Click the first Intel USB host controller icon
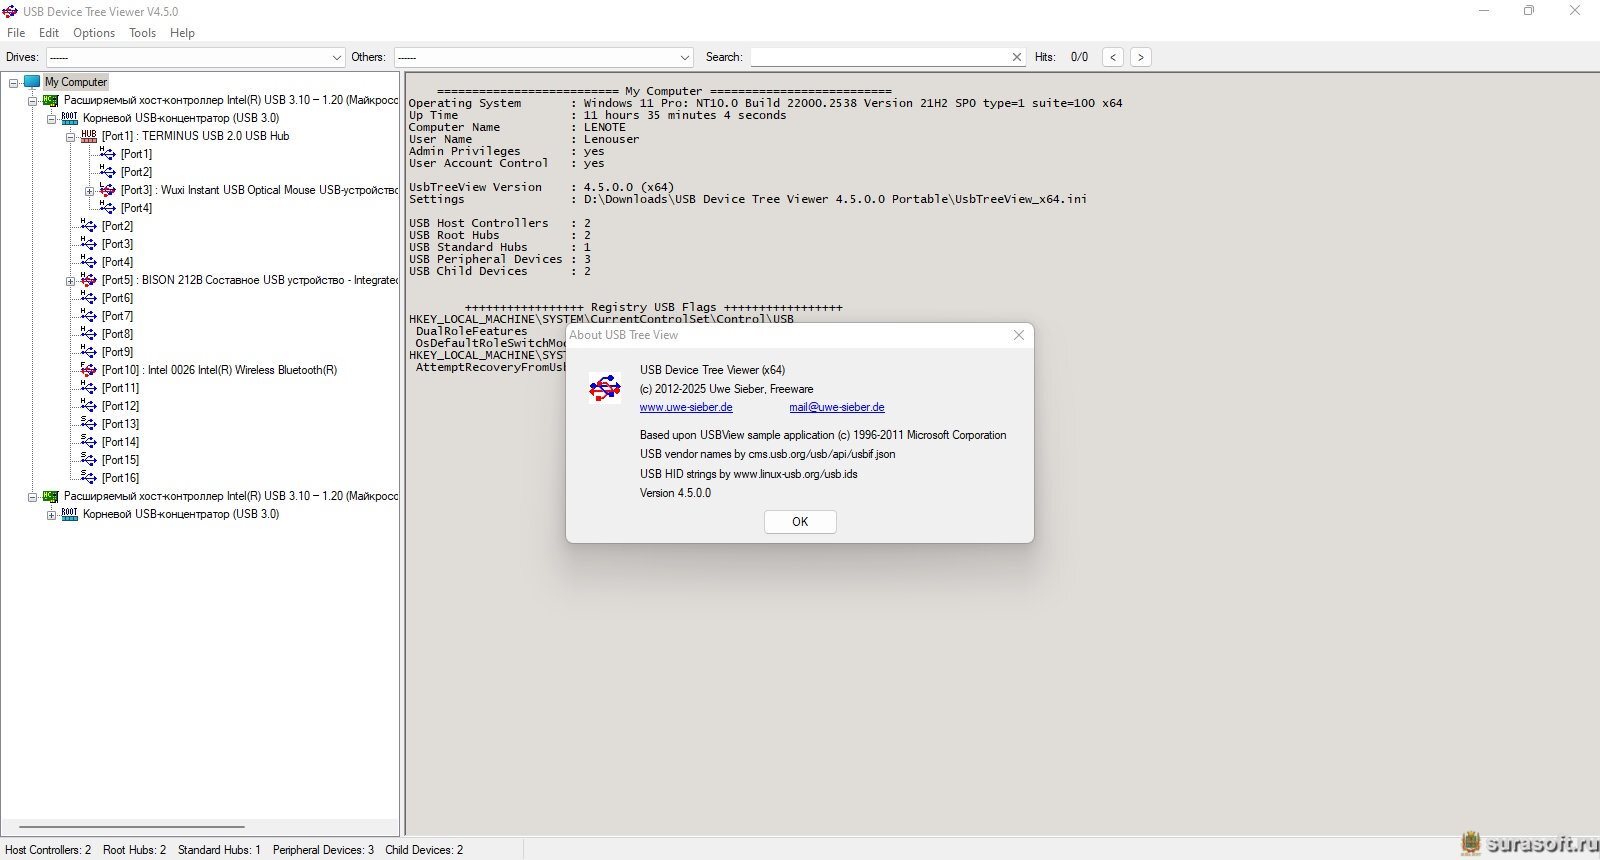Image resolution: width=1600 pixels, height=860 pixels. [50, 100]
